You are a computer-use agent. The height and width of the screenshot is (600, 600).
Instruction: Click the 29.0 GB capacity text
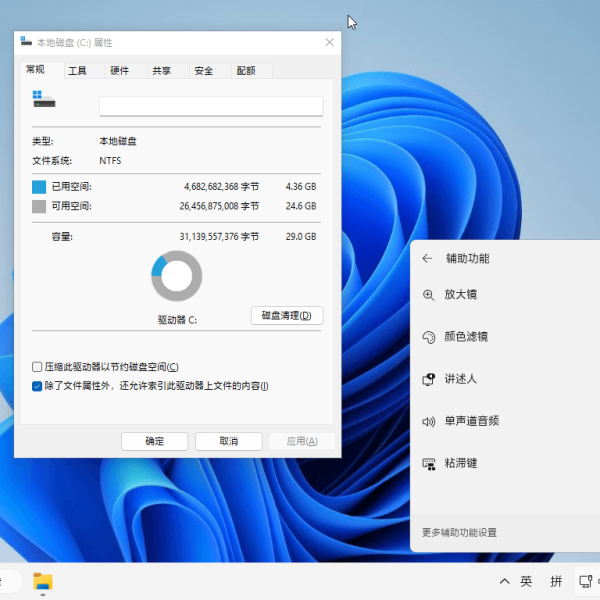(301, 237)
